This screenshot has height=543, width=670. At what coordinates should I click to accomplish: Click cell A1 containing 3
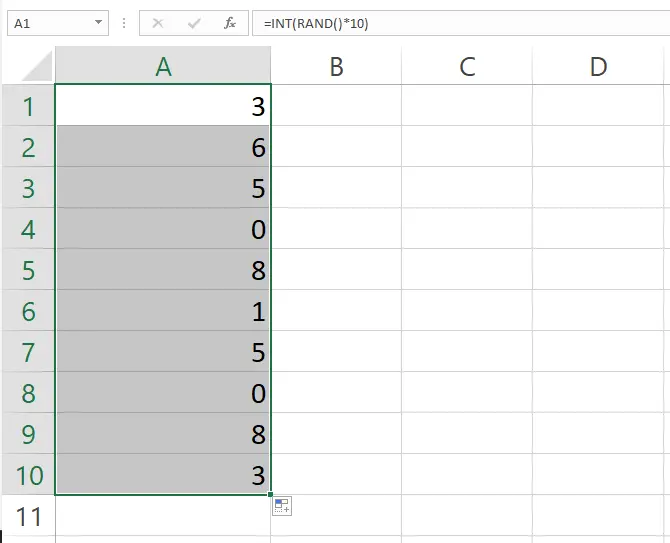163,106
